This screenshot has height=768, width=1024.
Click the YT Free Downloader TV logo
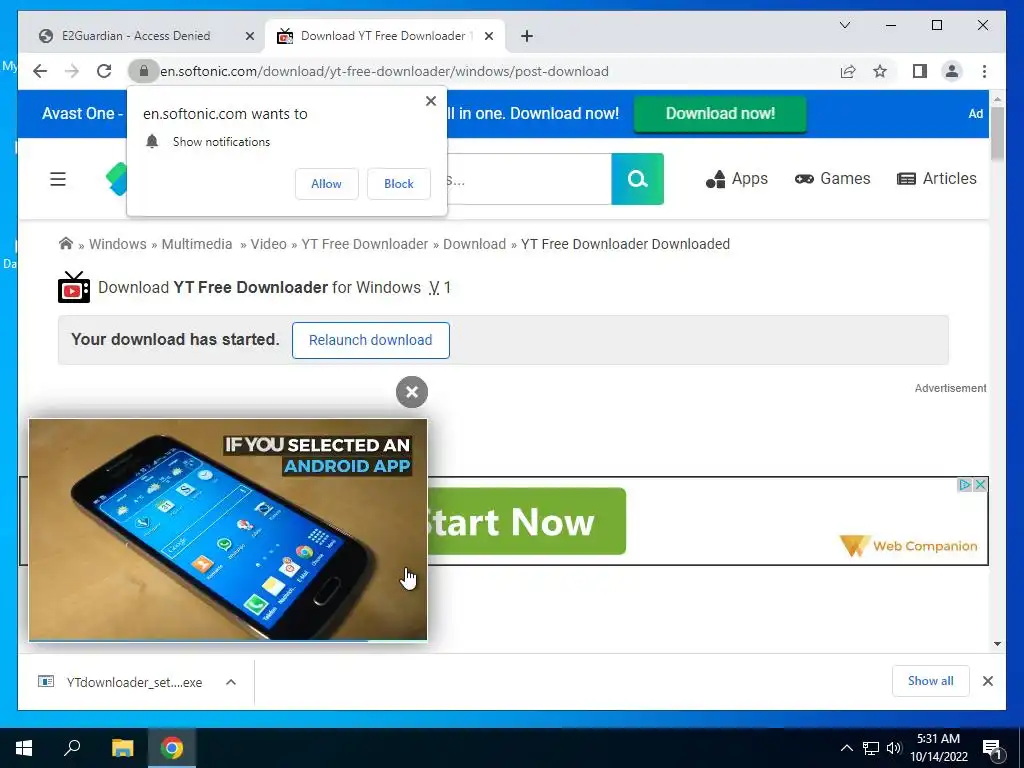74,287
